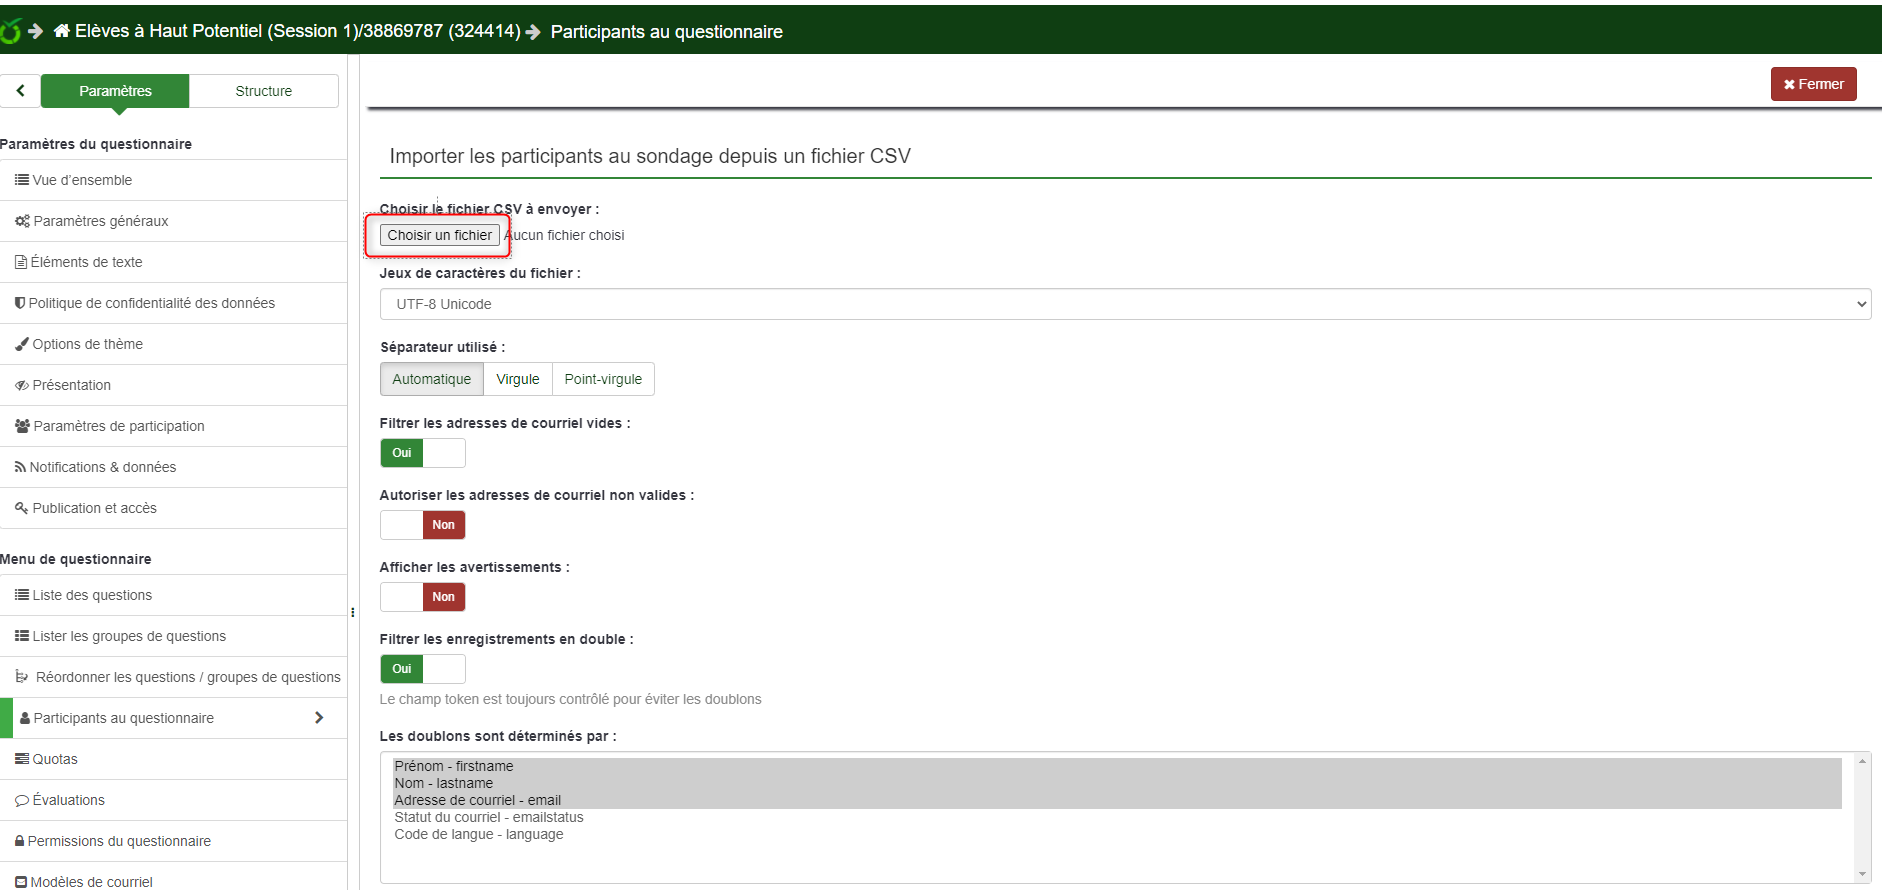Select the Paramètres tab
1882x890 pixels.
tap(115, 91)
